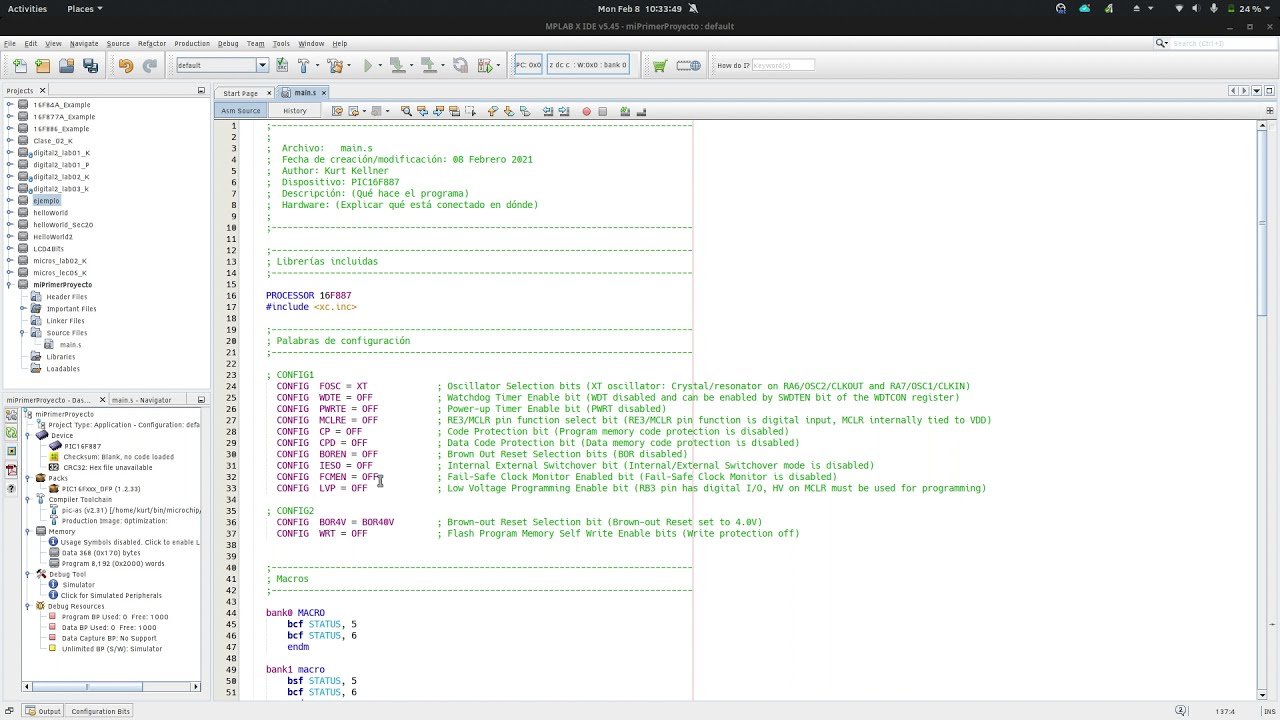Click the dashboard help question icon
The width and height of the screenshot is (1280, 720).
coord(11,488)
